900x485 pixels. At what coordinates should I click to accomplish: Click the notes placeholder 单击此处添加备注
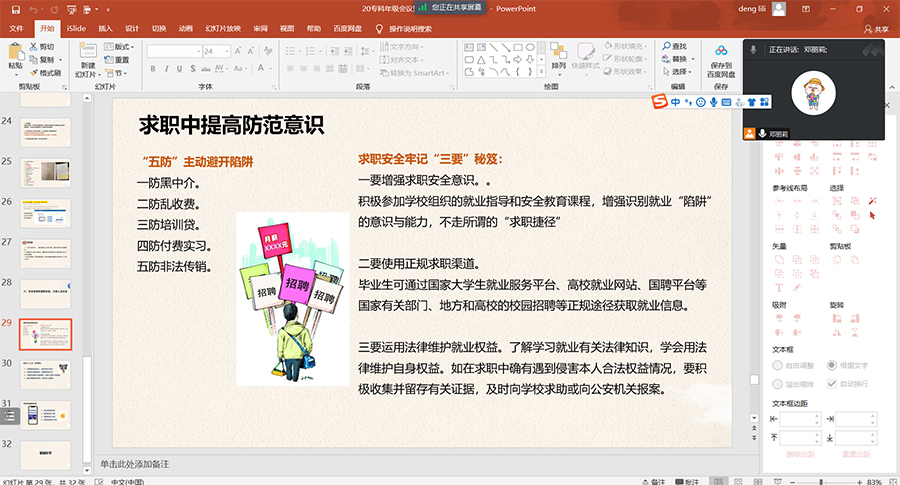(x=135, y=464)
